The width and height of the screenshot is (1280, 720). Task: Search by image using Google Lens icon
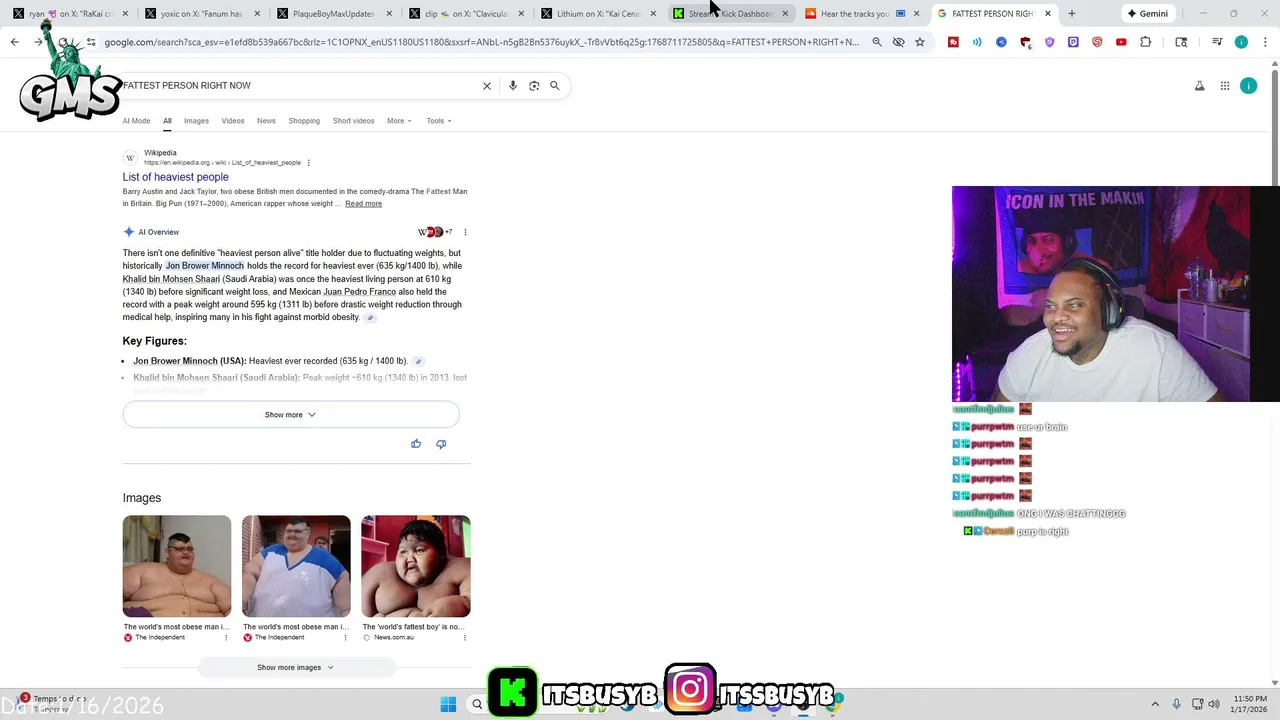coord(534,86)
